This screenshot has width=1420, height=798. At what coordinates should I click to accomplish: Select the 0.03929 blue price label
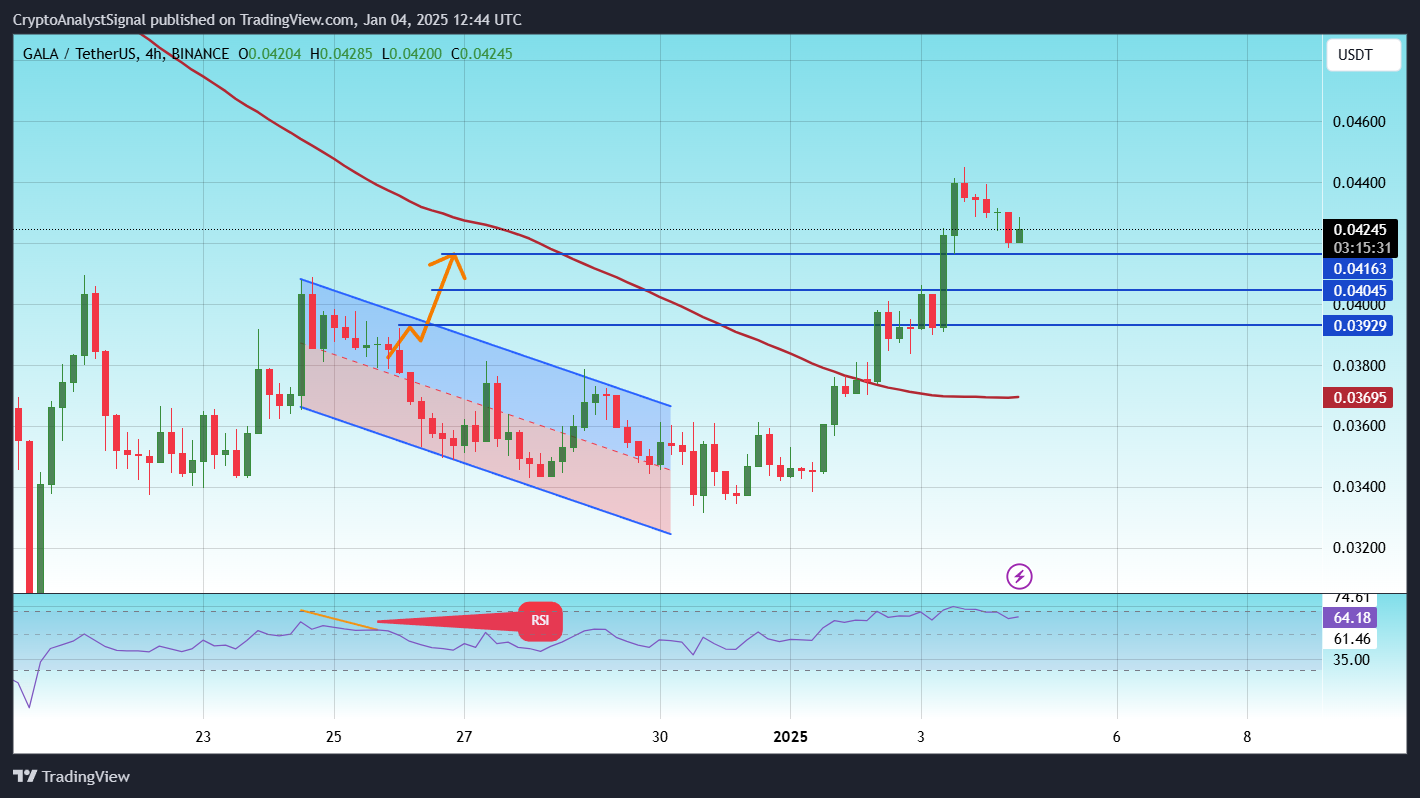(x=1360, y=325)
